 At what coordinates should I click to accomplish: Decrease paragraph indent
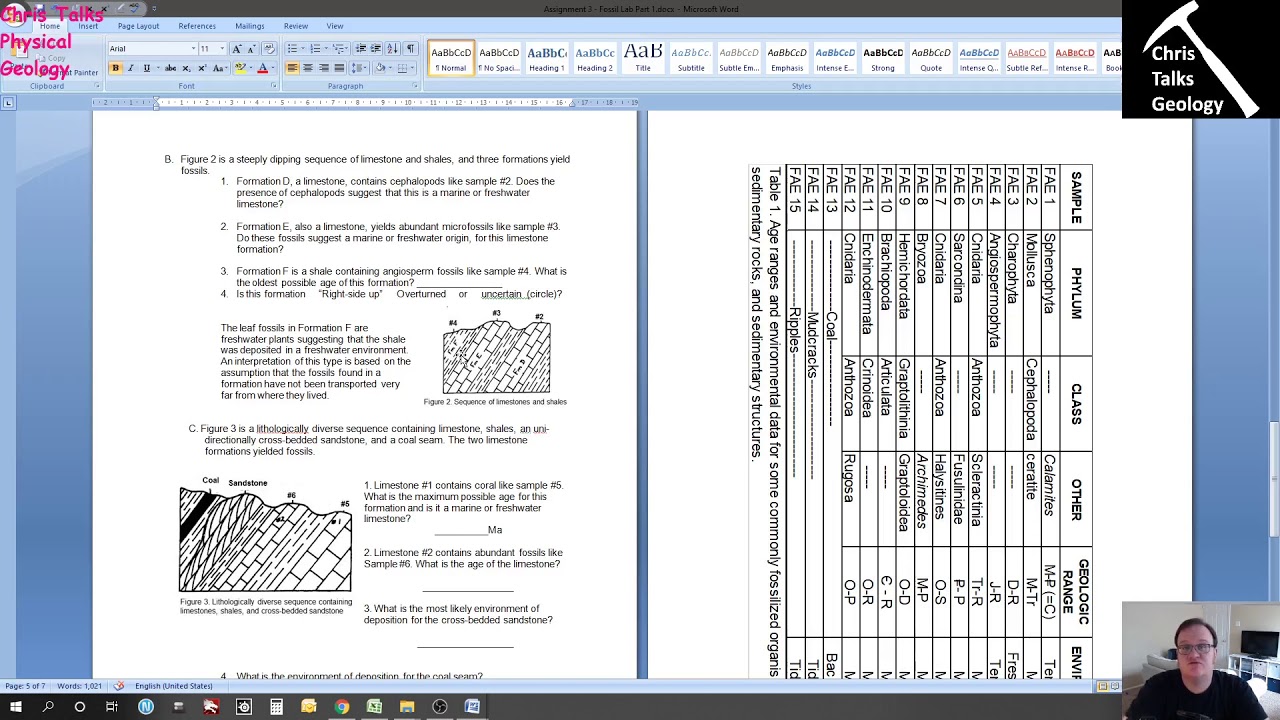coord(361,49)
